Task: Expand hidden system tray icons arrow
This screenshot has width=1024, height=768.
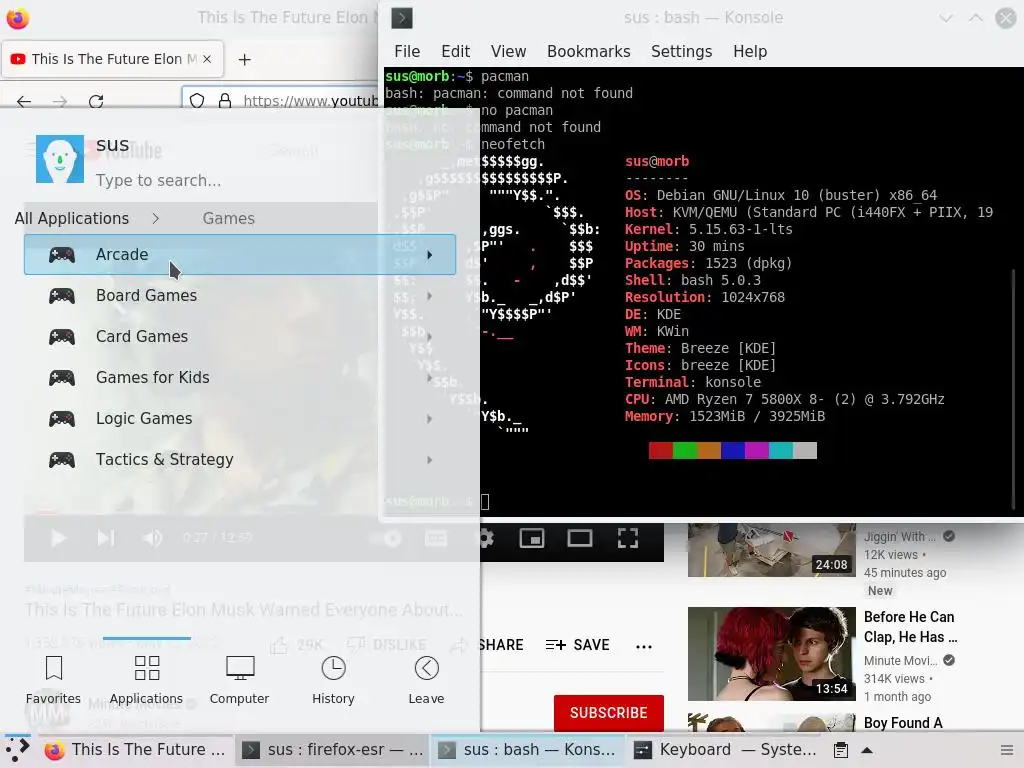Action: point(867,750)
